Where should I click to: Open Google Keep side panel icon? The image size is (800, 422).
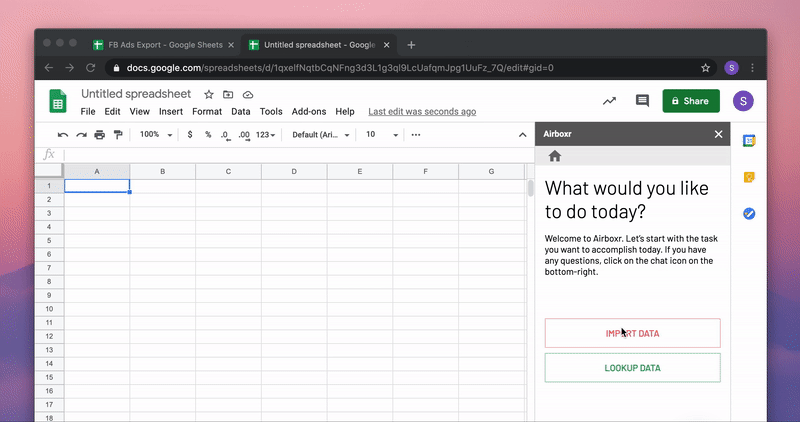748,178
